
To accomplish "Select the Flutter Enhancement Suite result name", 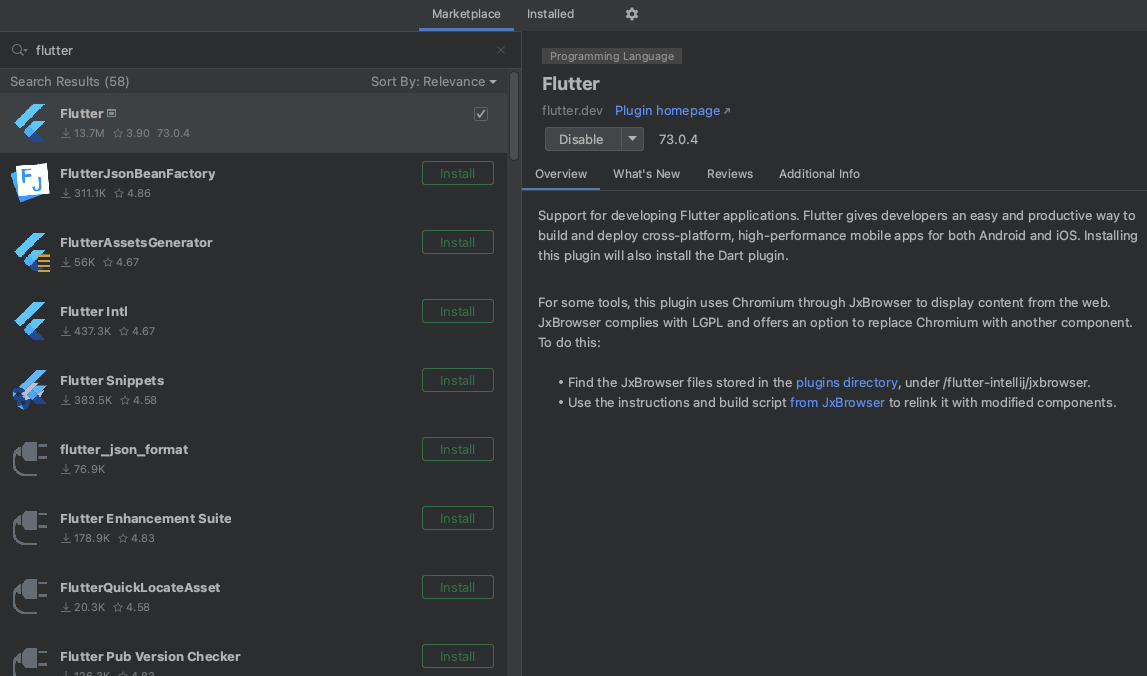I will (x=146, y=518).
